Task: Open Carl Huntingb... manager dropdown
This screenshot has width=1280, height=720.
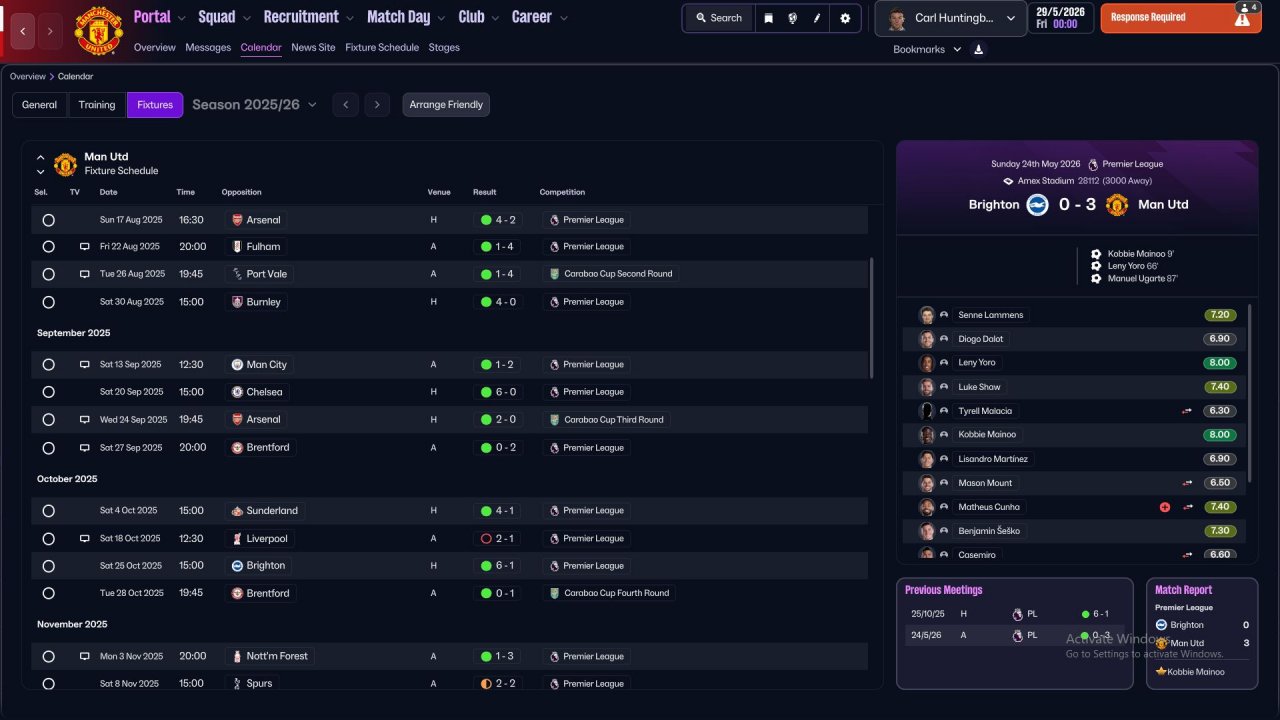Action: pyautogui.click(x=950, y=18)
